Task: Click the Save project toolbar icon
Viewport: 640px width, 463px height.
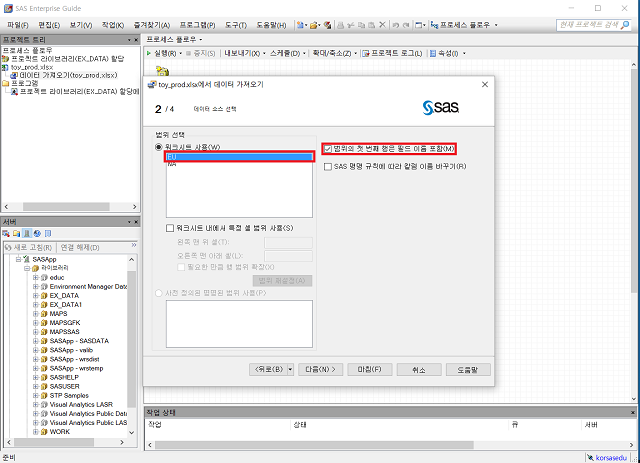Action: [327, 25]
